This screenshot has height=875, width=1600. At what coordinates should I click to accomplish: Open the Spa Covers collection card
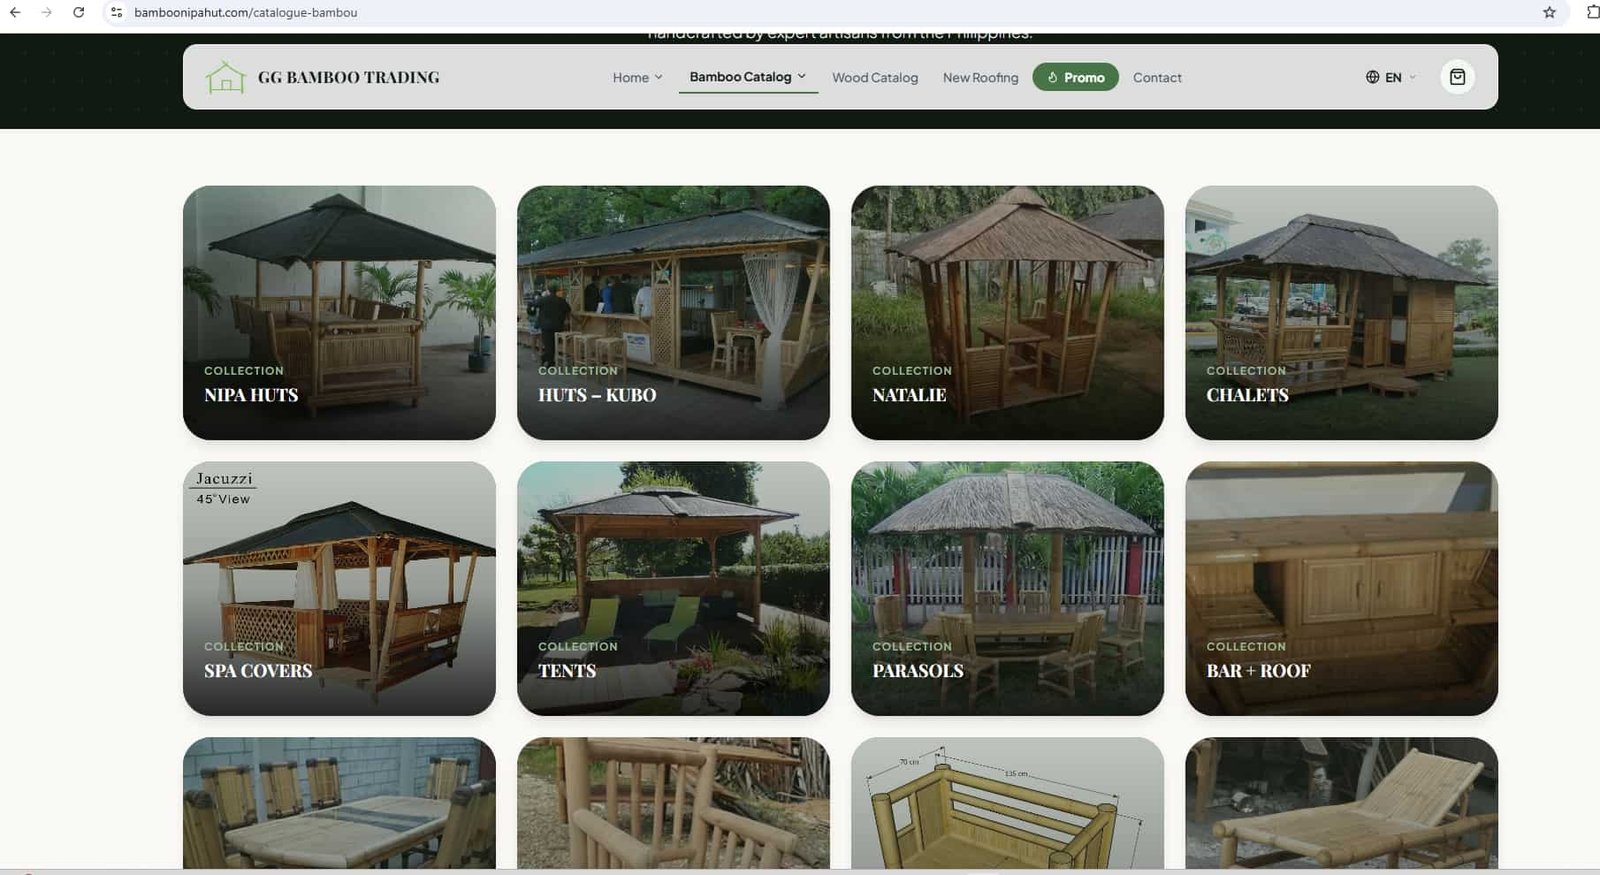[339, 588]
